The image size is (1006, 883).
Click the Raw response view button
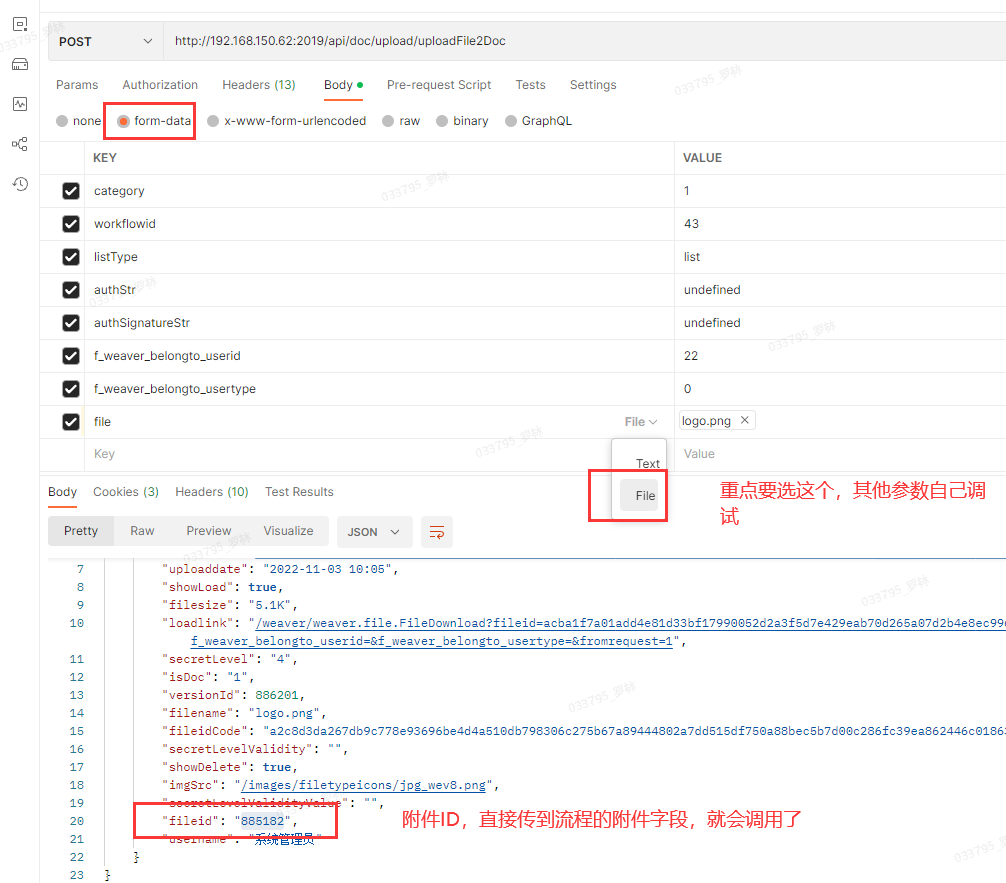coord(142,531)
